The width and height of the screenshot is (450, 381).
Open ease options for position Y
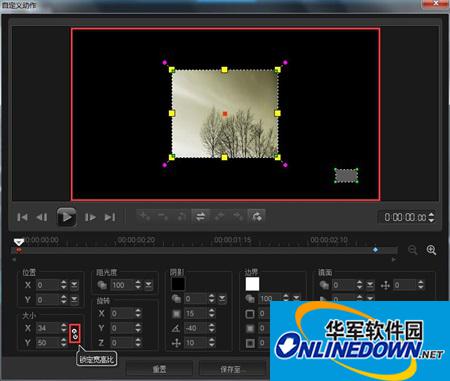74,300
